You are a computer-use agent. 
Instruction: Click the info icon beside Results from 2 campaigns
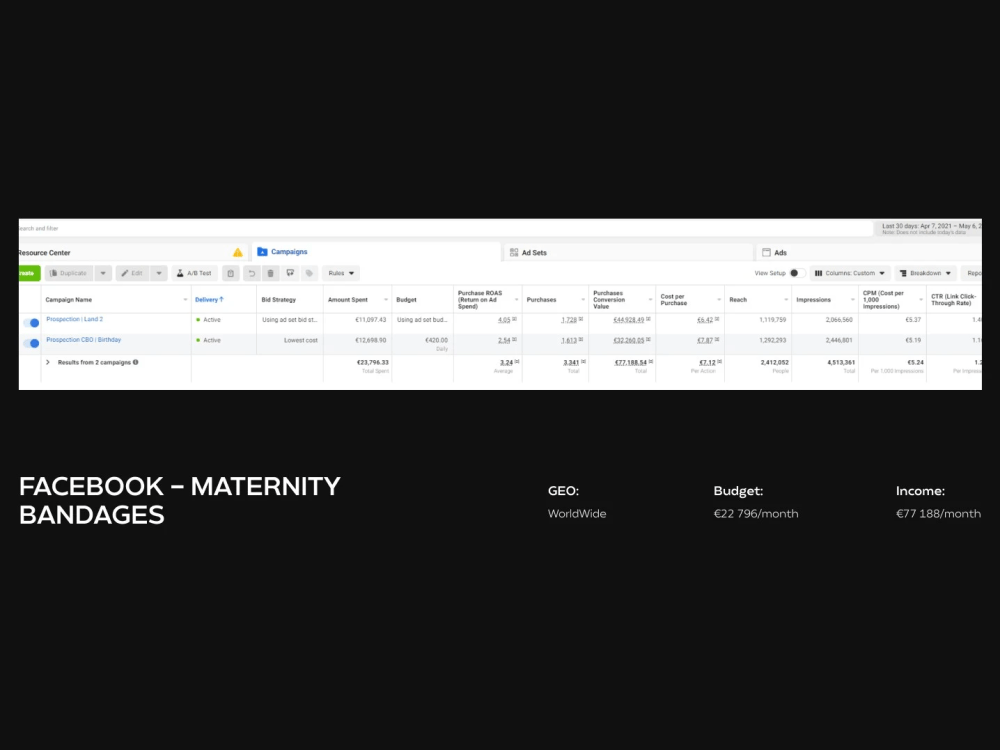[135, 362]
